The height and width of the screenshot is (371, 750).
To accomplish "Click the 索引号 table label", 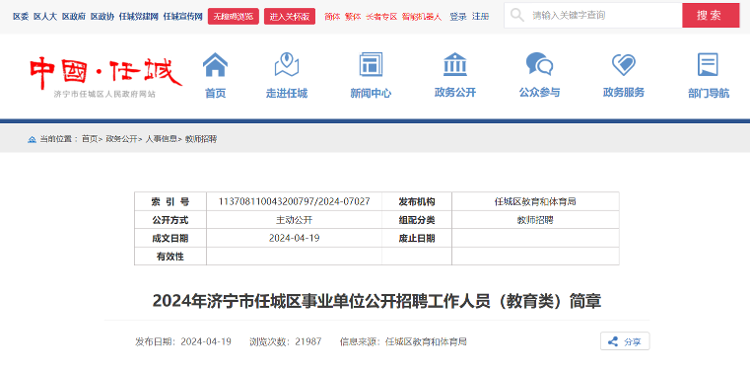I will point(170,201).
